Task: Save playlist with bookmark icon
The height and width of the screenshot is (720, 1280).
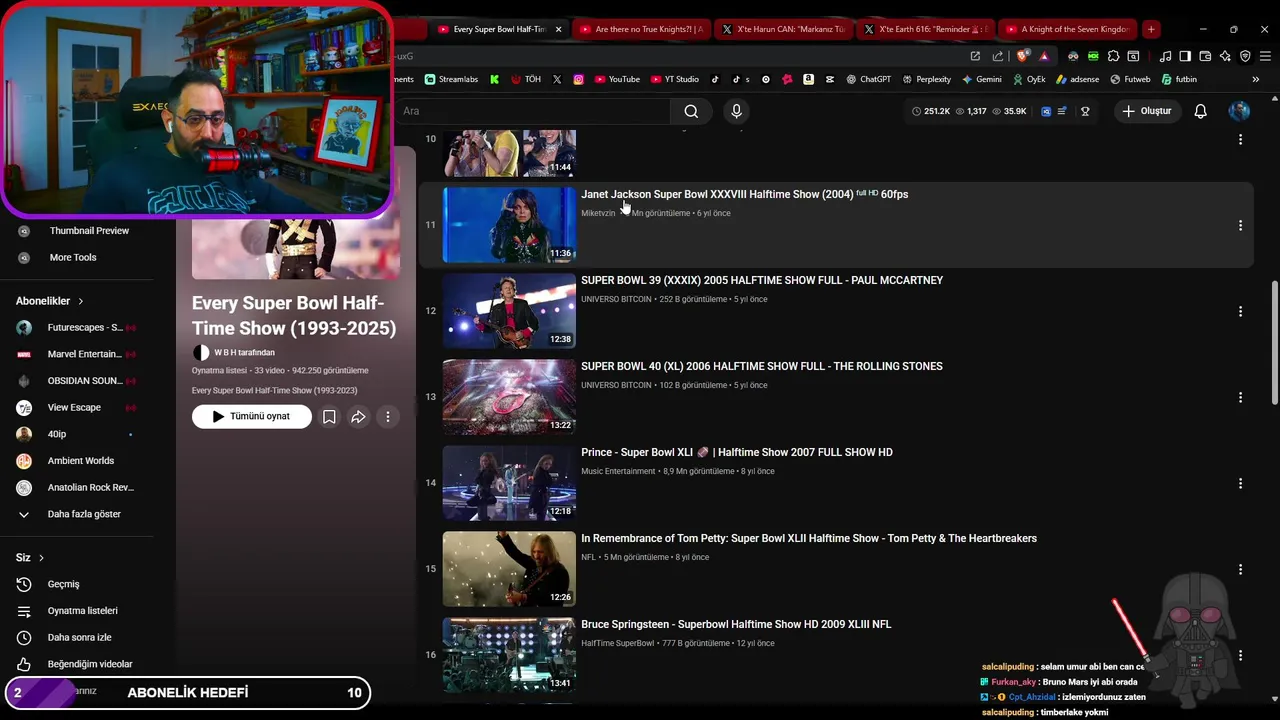Action: tap(329, 417)
